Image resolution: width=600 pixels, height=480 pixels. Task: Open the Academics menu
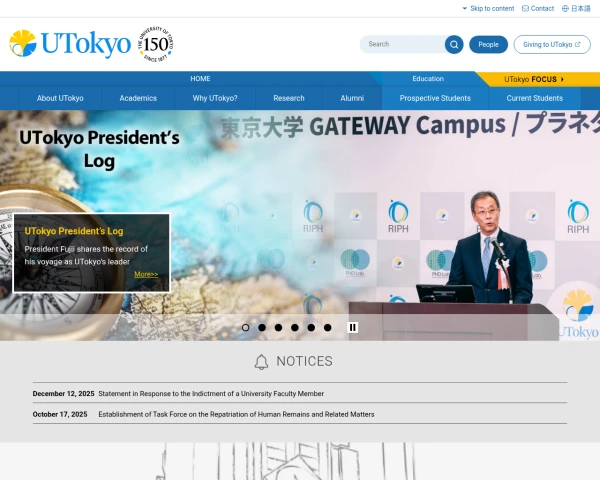coord(138,98)
